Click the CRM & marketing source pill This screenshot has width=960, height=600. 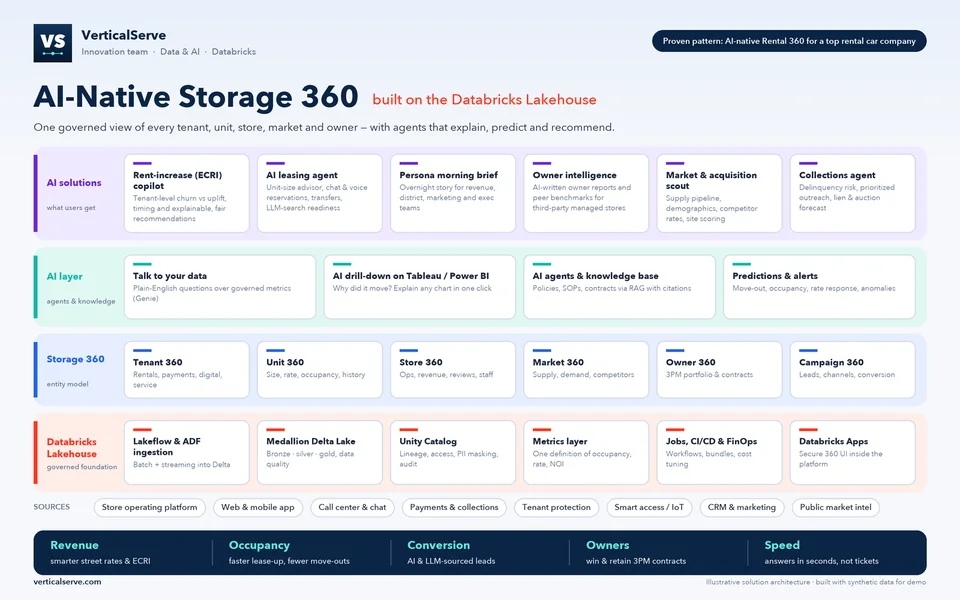pyautogui.click(x=741, y=508)
